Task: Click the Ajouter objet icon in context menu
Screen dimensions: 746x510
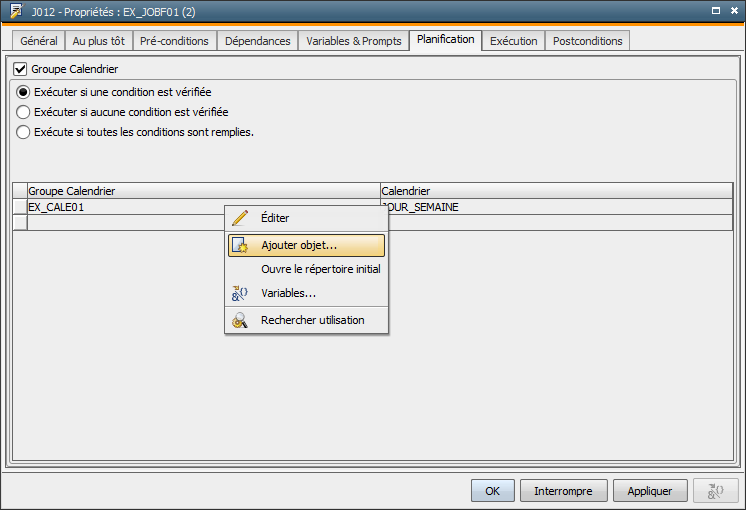Action: [x=239, y=245]
